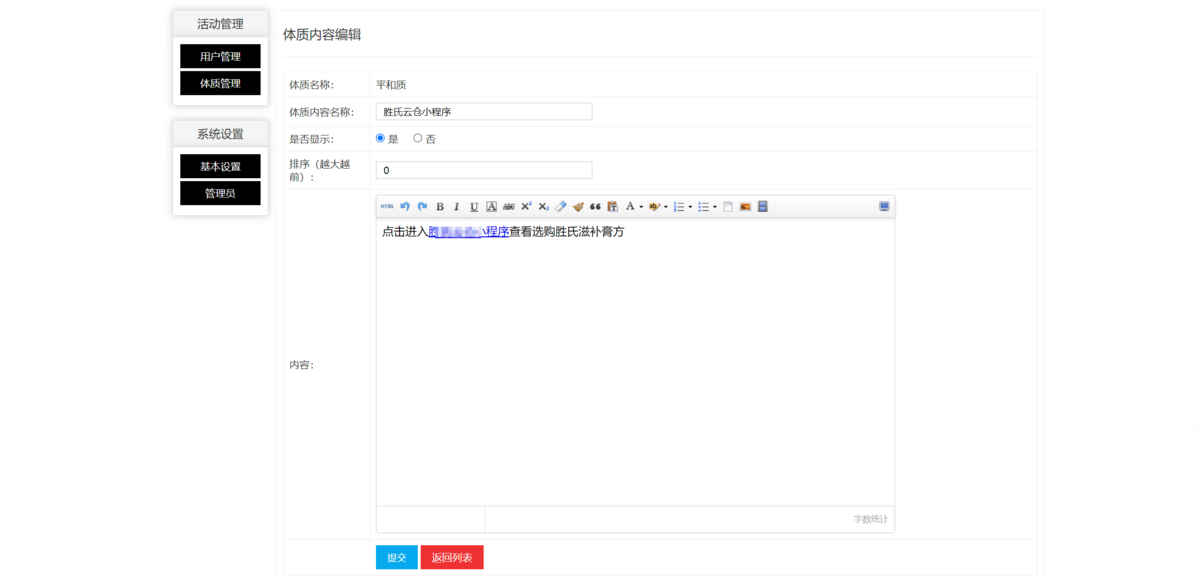Select the format painter brush
This screenshot has width=1200, height=576.
578,206
